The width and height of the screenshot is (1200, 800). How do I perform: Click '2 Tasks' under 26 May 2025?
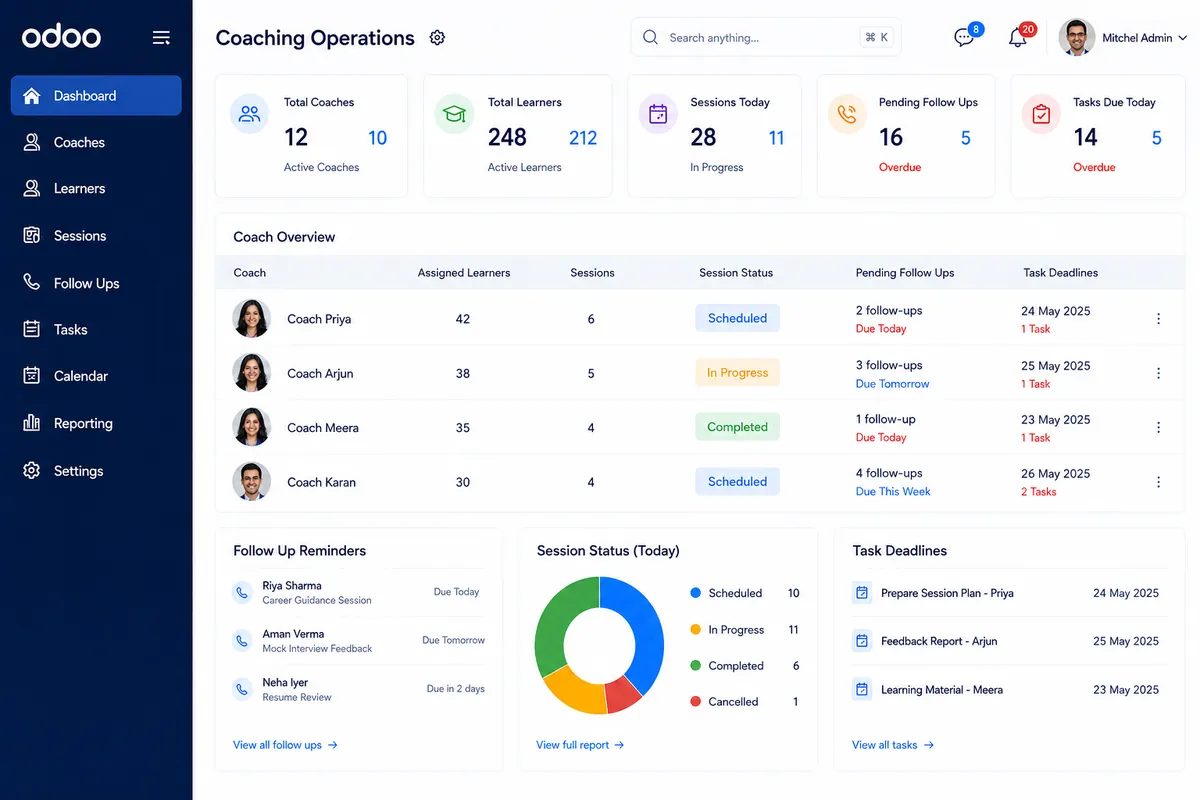[x=1038, y=492]
